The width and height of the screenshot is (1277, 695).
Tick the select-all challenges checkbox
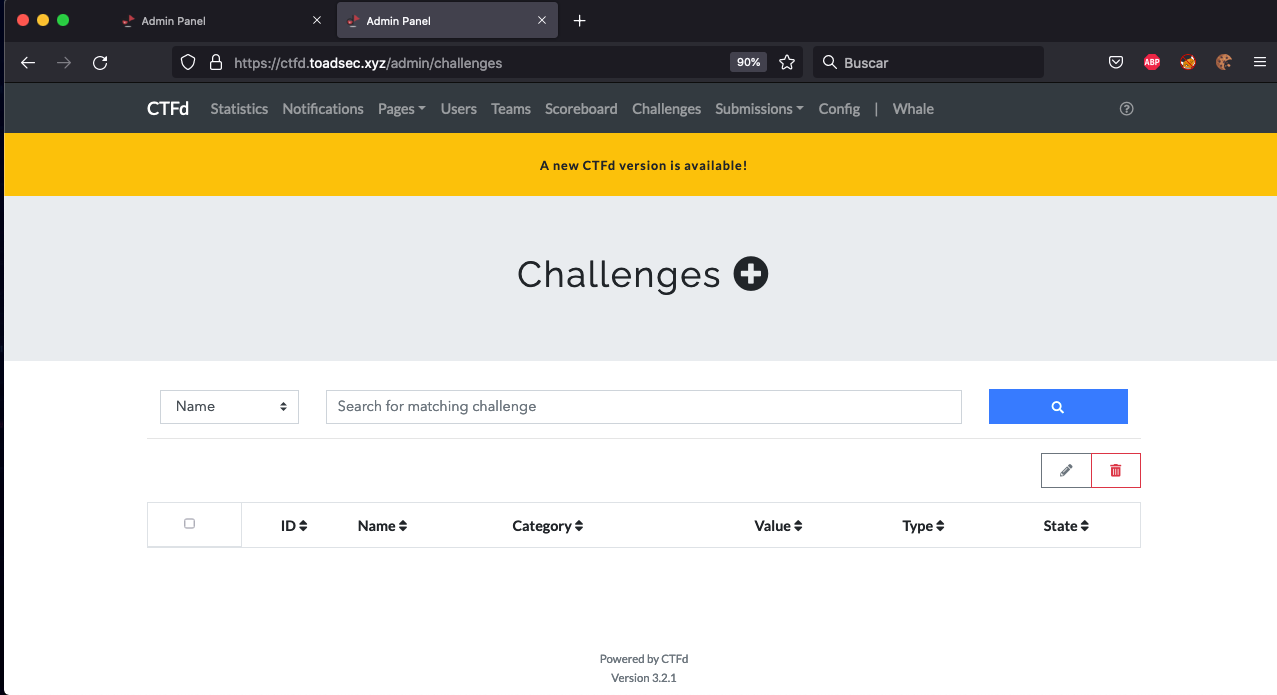(x=190, y=524)
